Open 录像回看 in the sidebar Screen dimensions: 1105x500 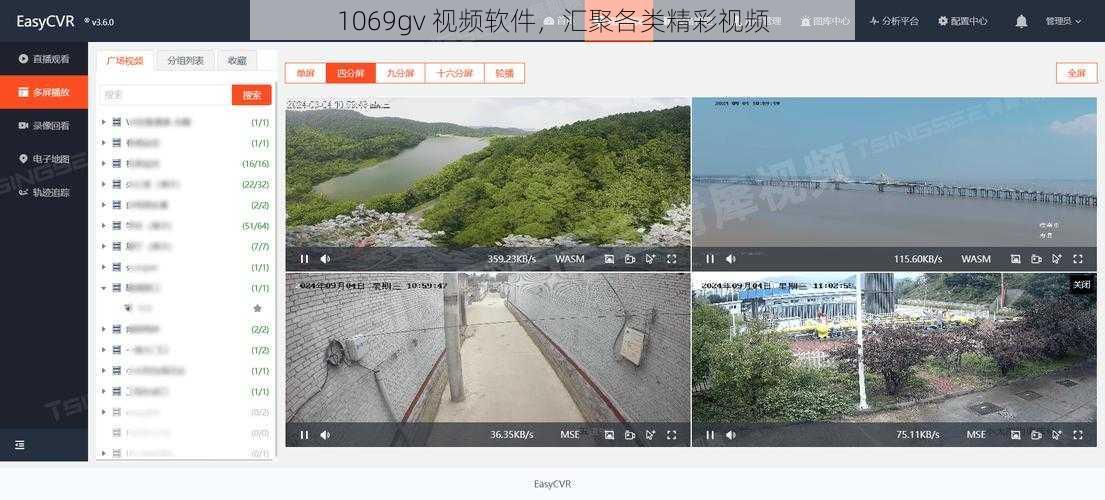(x=44, y=125)
